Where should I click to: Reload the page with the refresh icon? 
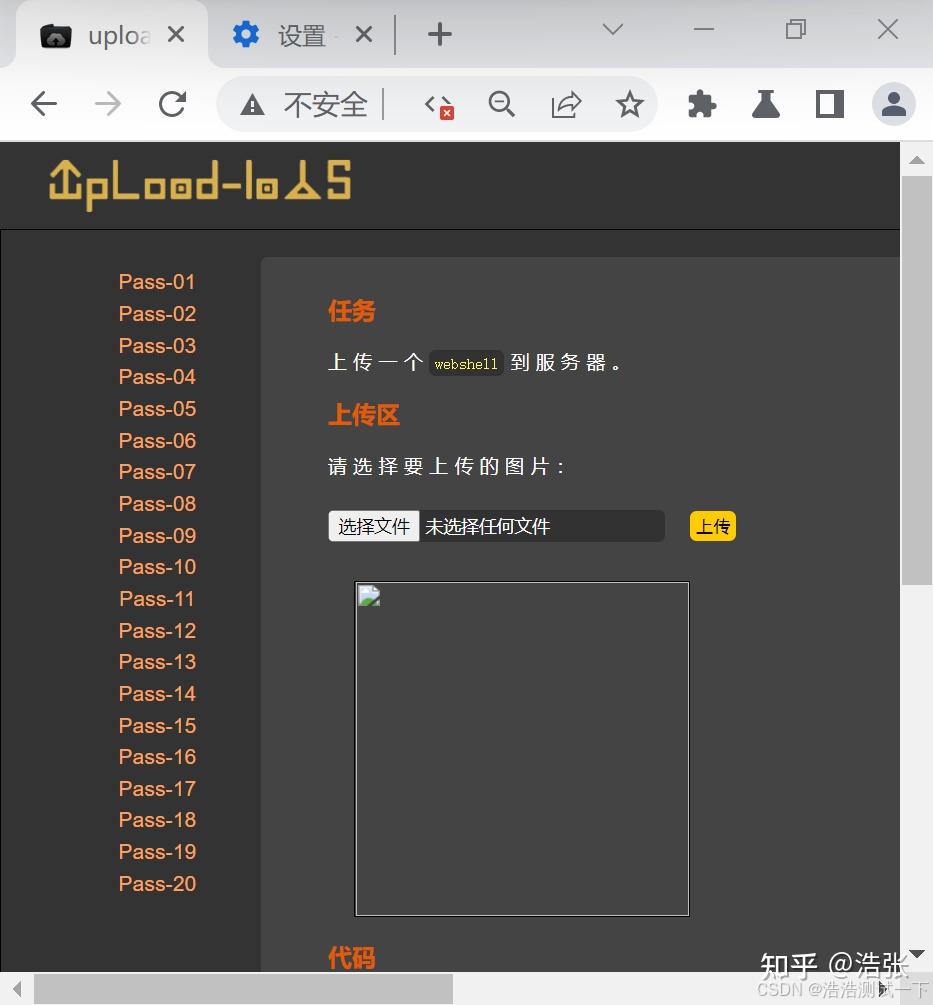[x=172, y=104]
